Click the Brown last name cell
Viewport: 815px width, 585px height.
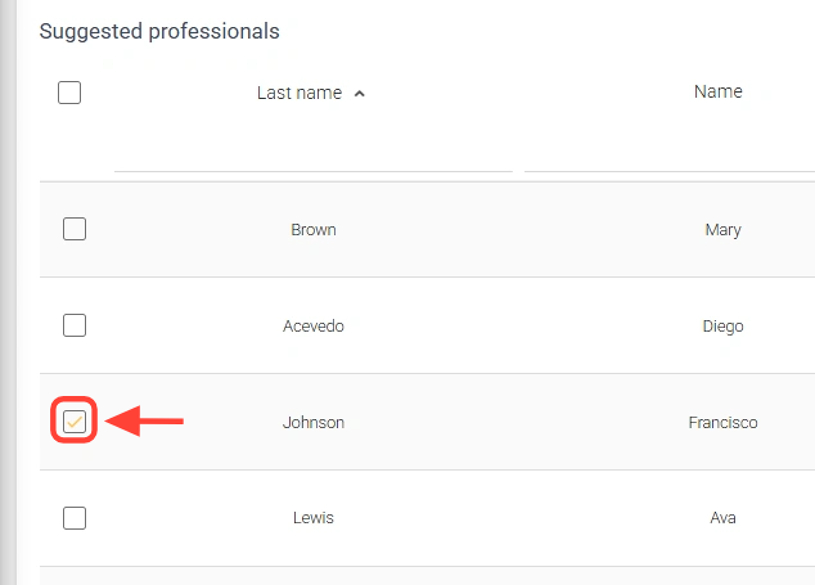[313, 230]
